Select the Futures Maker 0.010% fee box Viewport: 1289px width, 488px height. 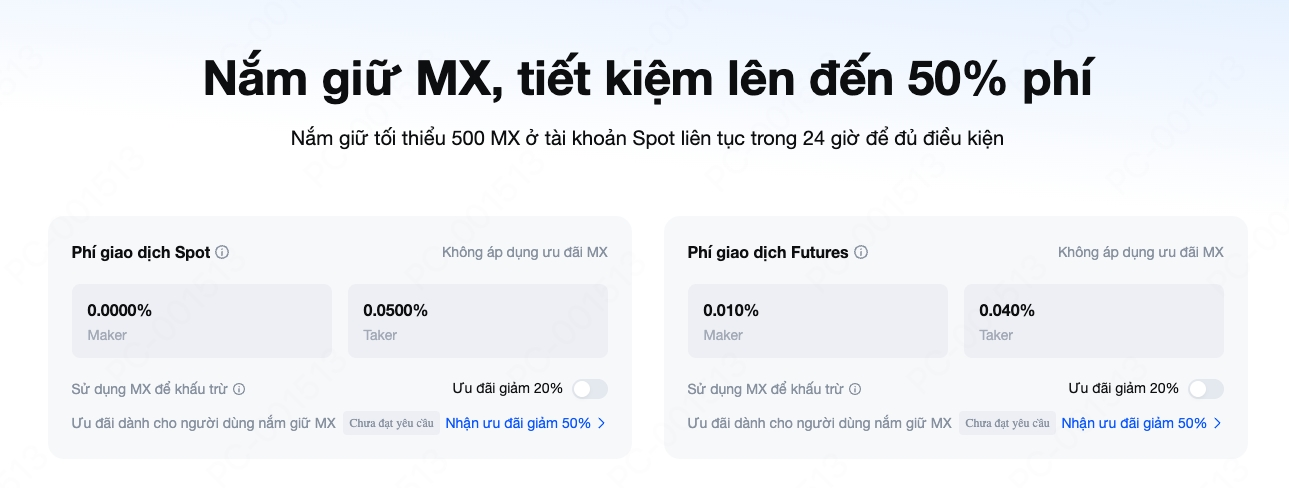click(x=817, y=321)
